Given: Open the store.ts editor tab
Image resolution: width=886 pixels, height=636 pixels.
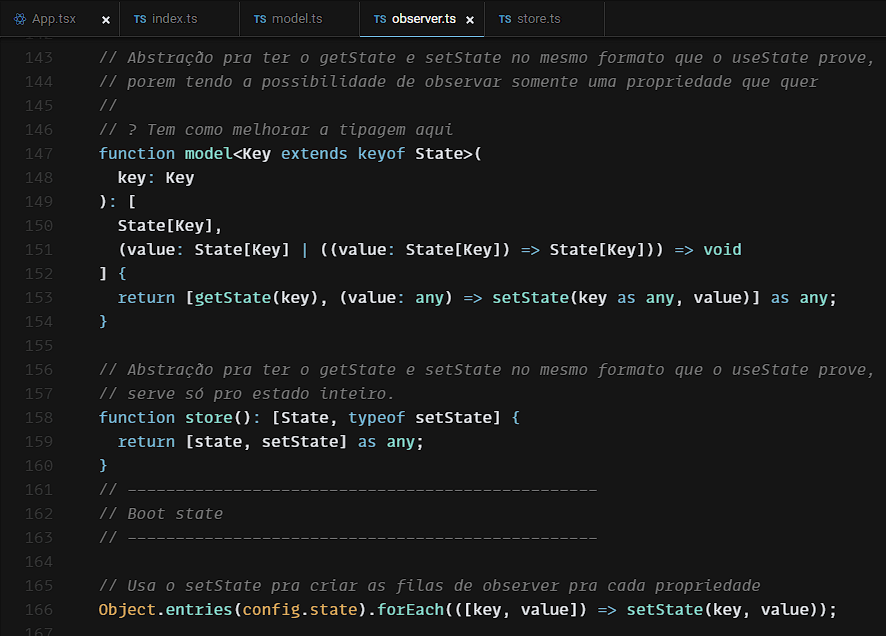Looking at the screenshot, I should 538,19.
